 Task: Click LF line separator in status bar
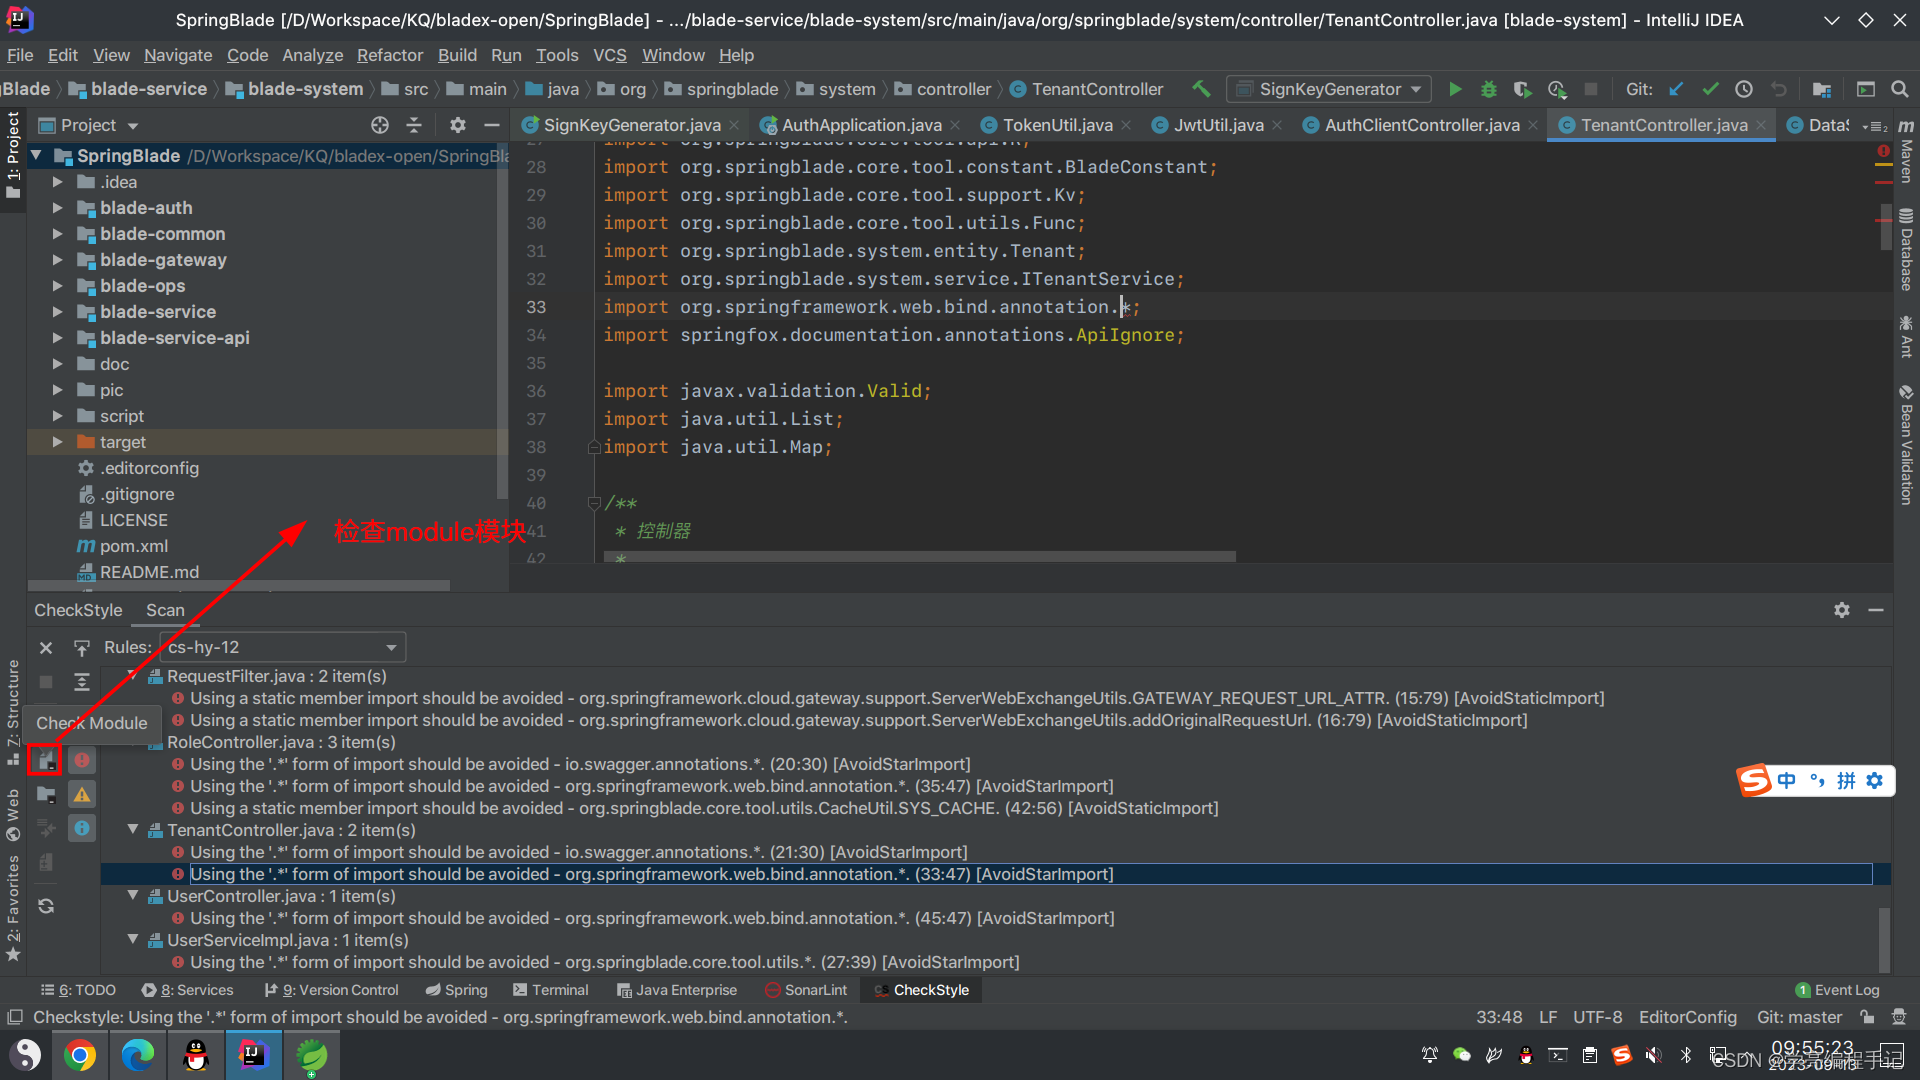[x=1548, y=1017]
